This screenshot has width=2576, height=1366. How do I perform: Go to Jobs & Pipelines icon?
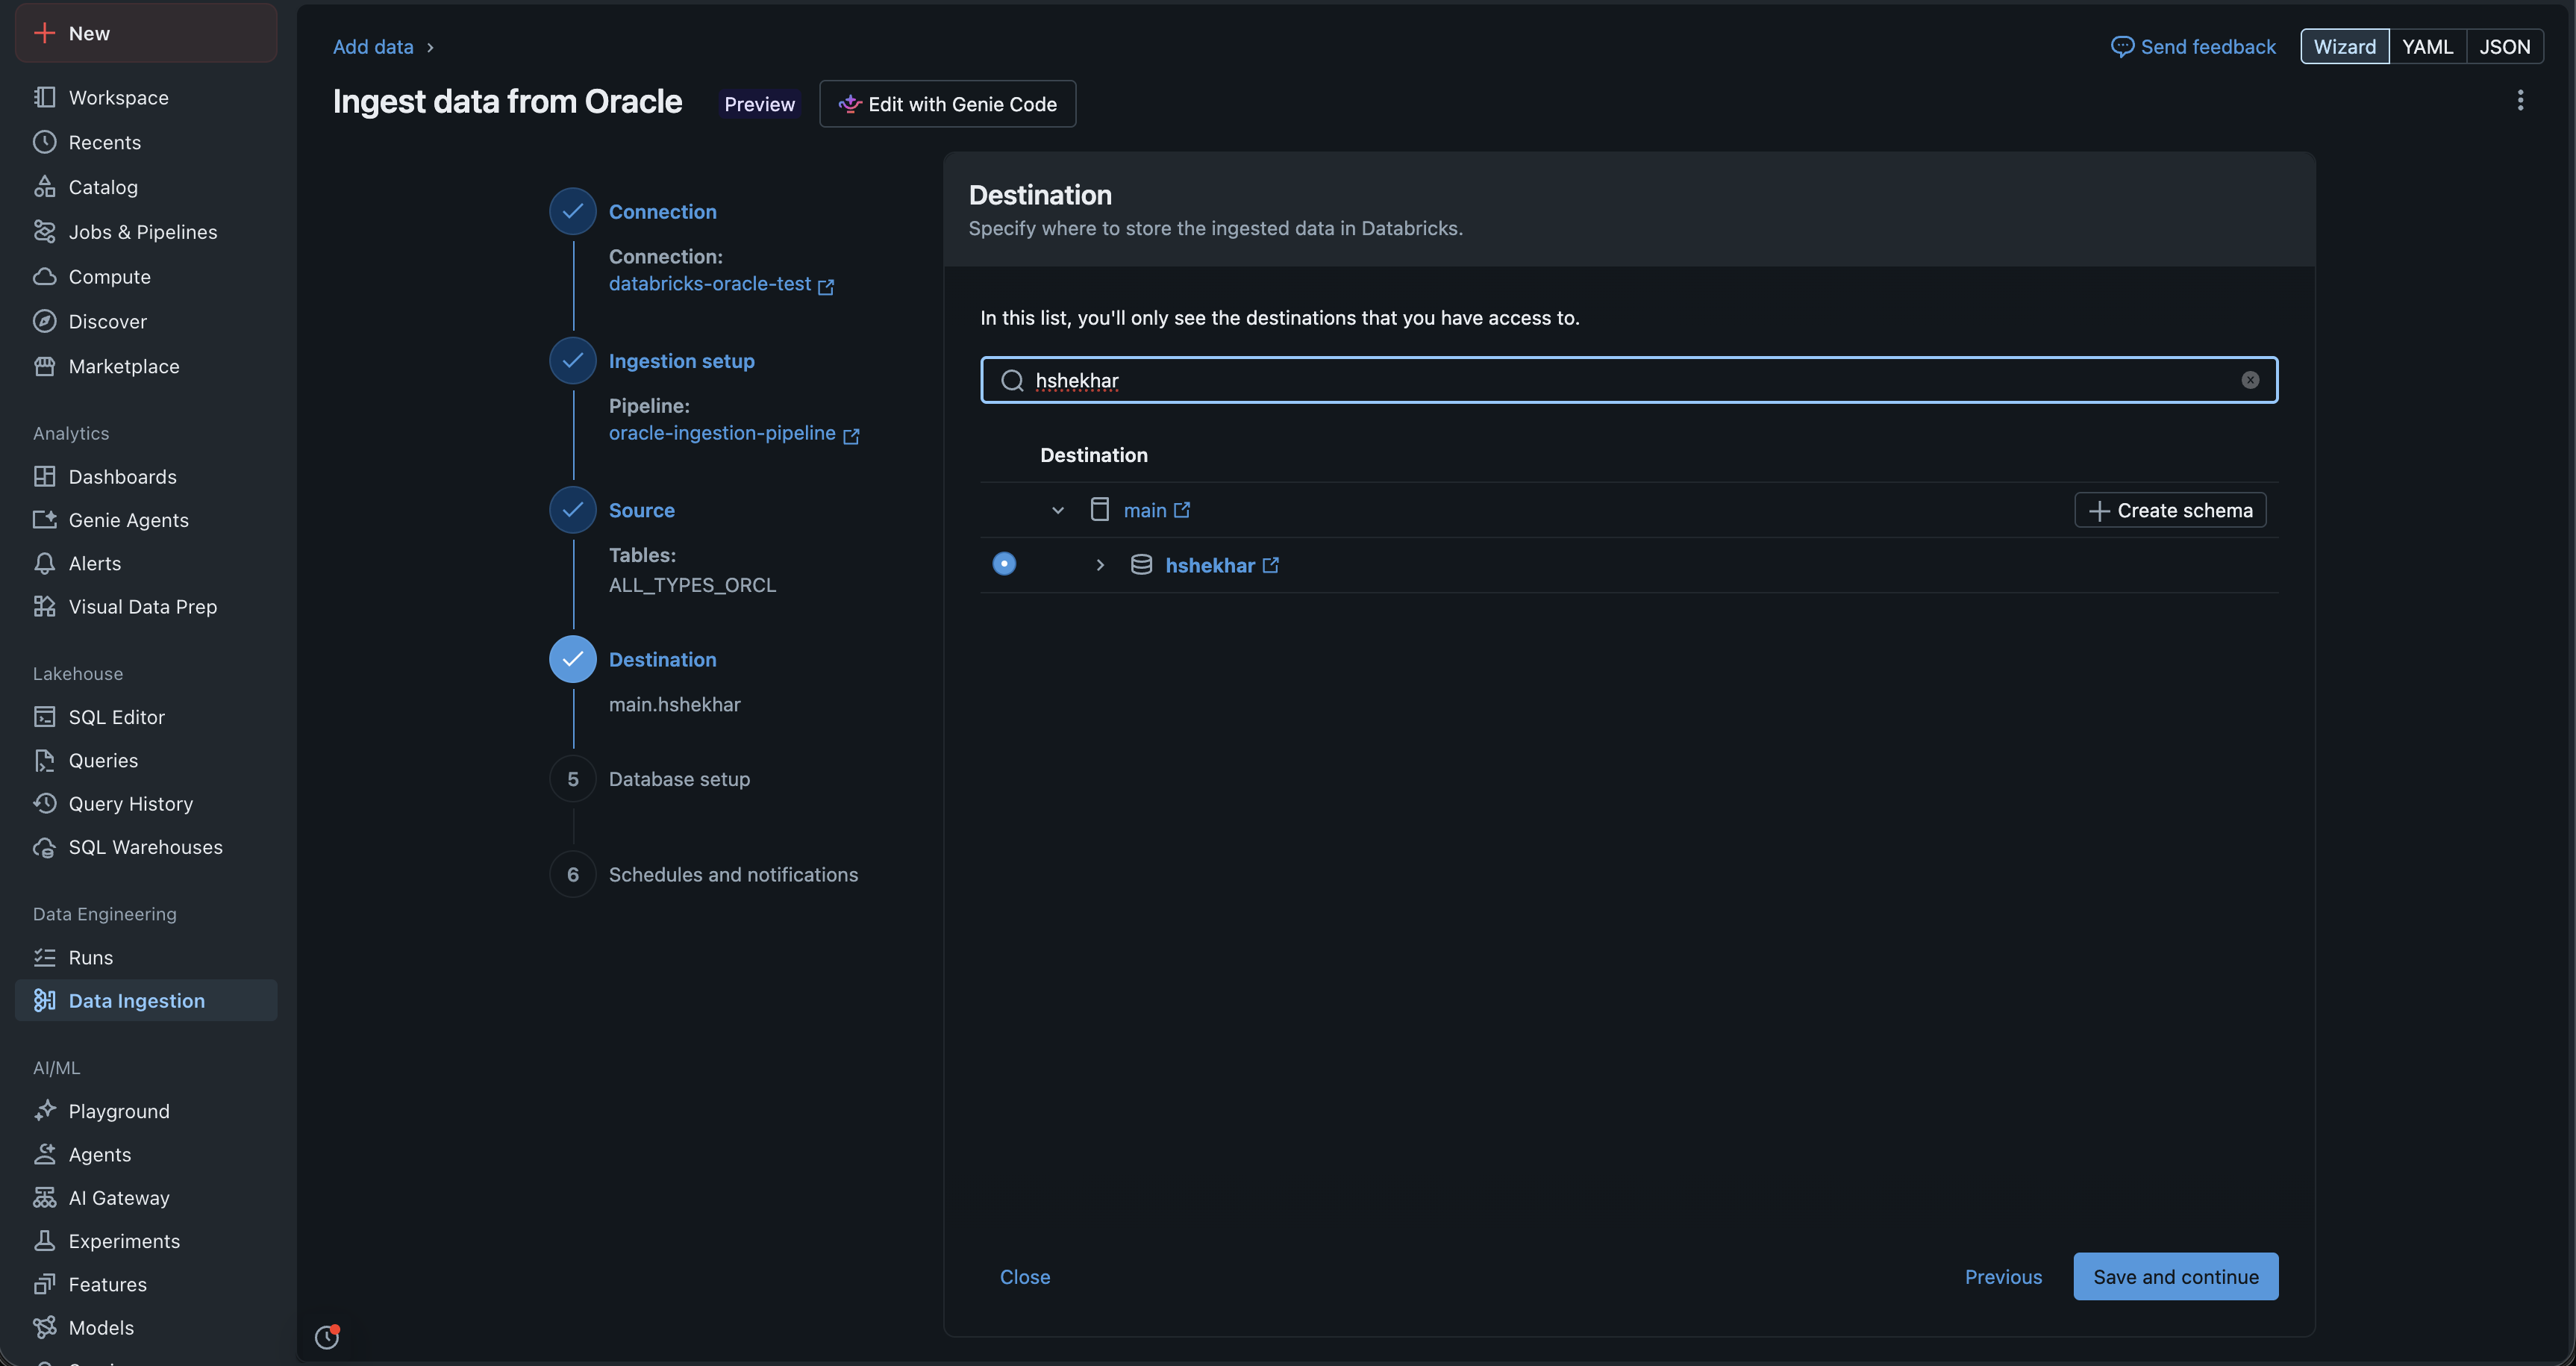pos(44,232)
